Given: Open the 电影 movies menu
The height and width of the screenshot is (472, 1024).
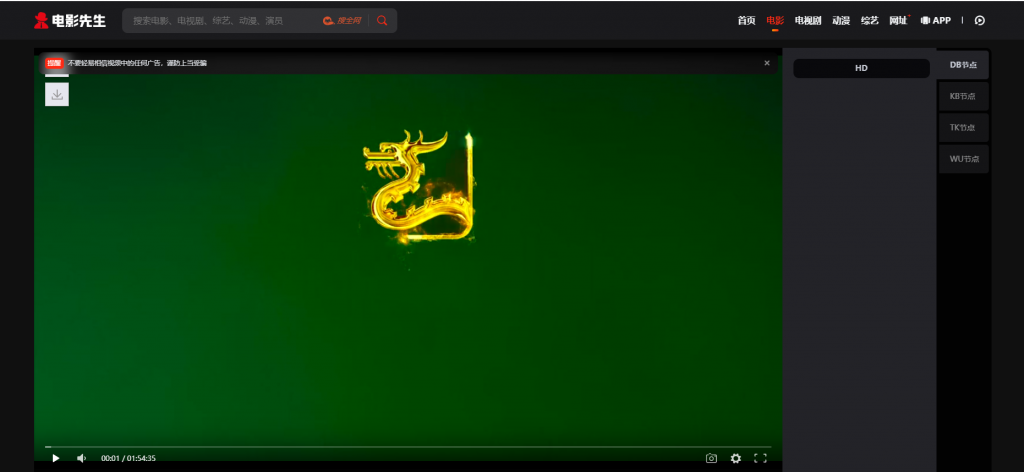Looking at the screenshot, I should tap(775, 21).
